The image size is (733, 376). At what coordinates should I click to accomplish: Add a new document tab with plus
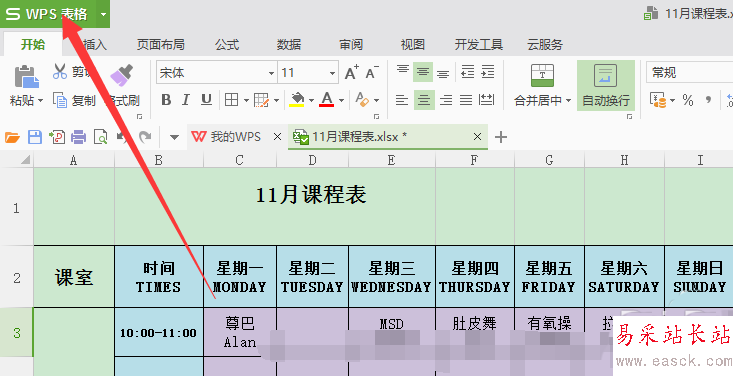(501, 137)
